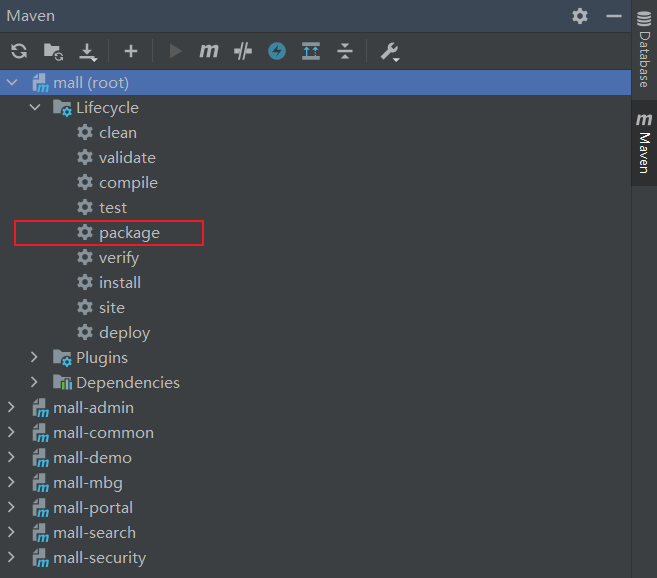
Task: Click the gear icon beside verify
Action: point(85,257)
